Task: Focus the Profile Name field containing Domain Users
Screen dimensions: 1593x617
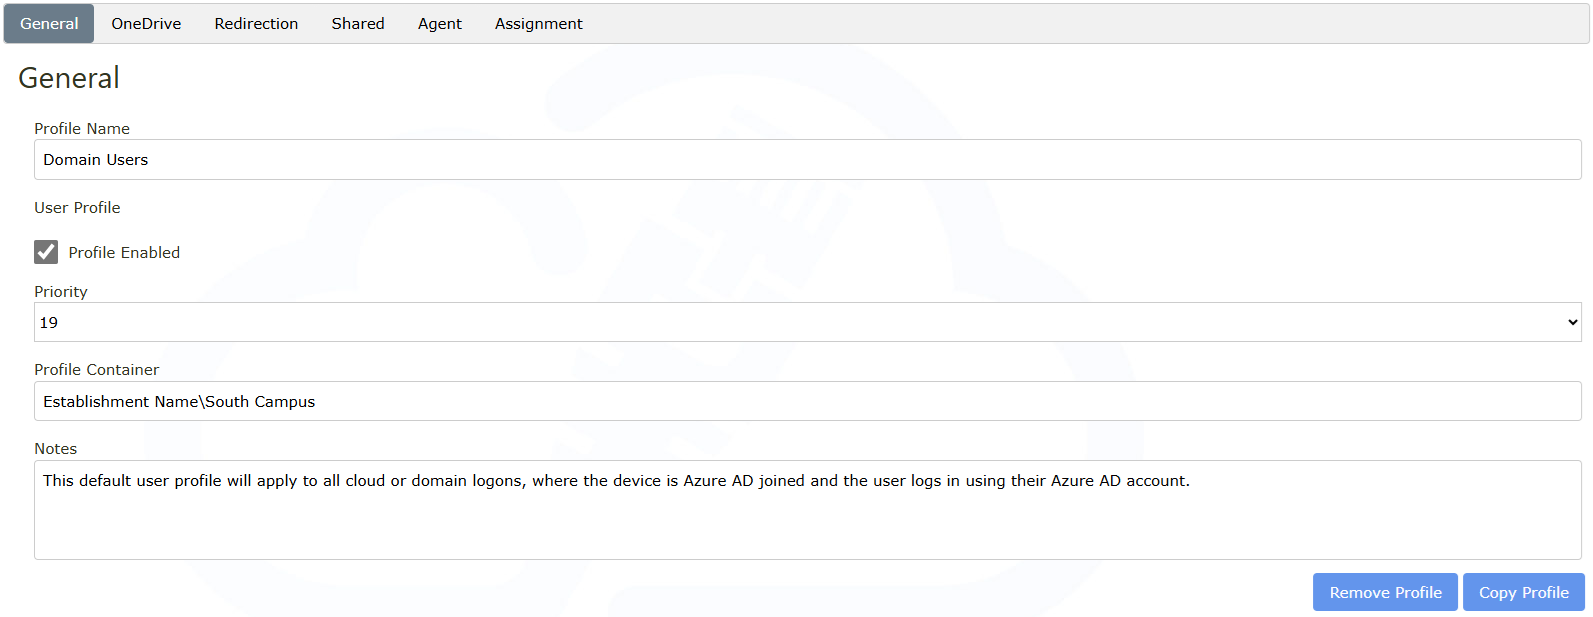Action: coord(807,160)
